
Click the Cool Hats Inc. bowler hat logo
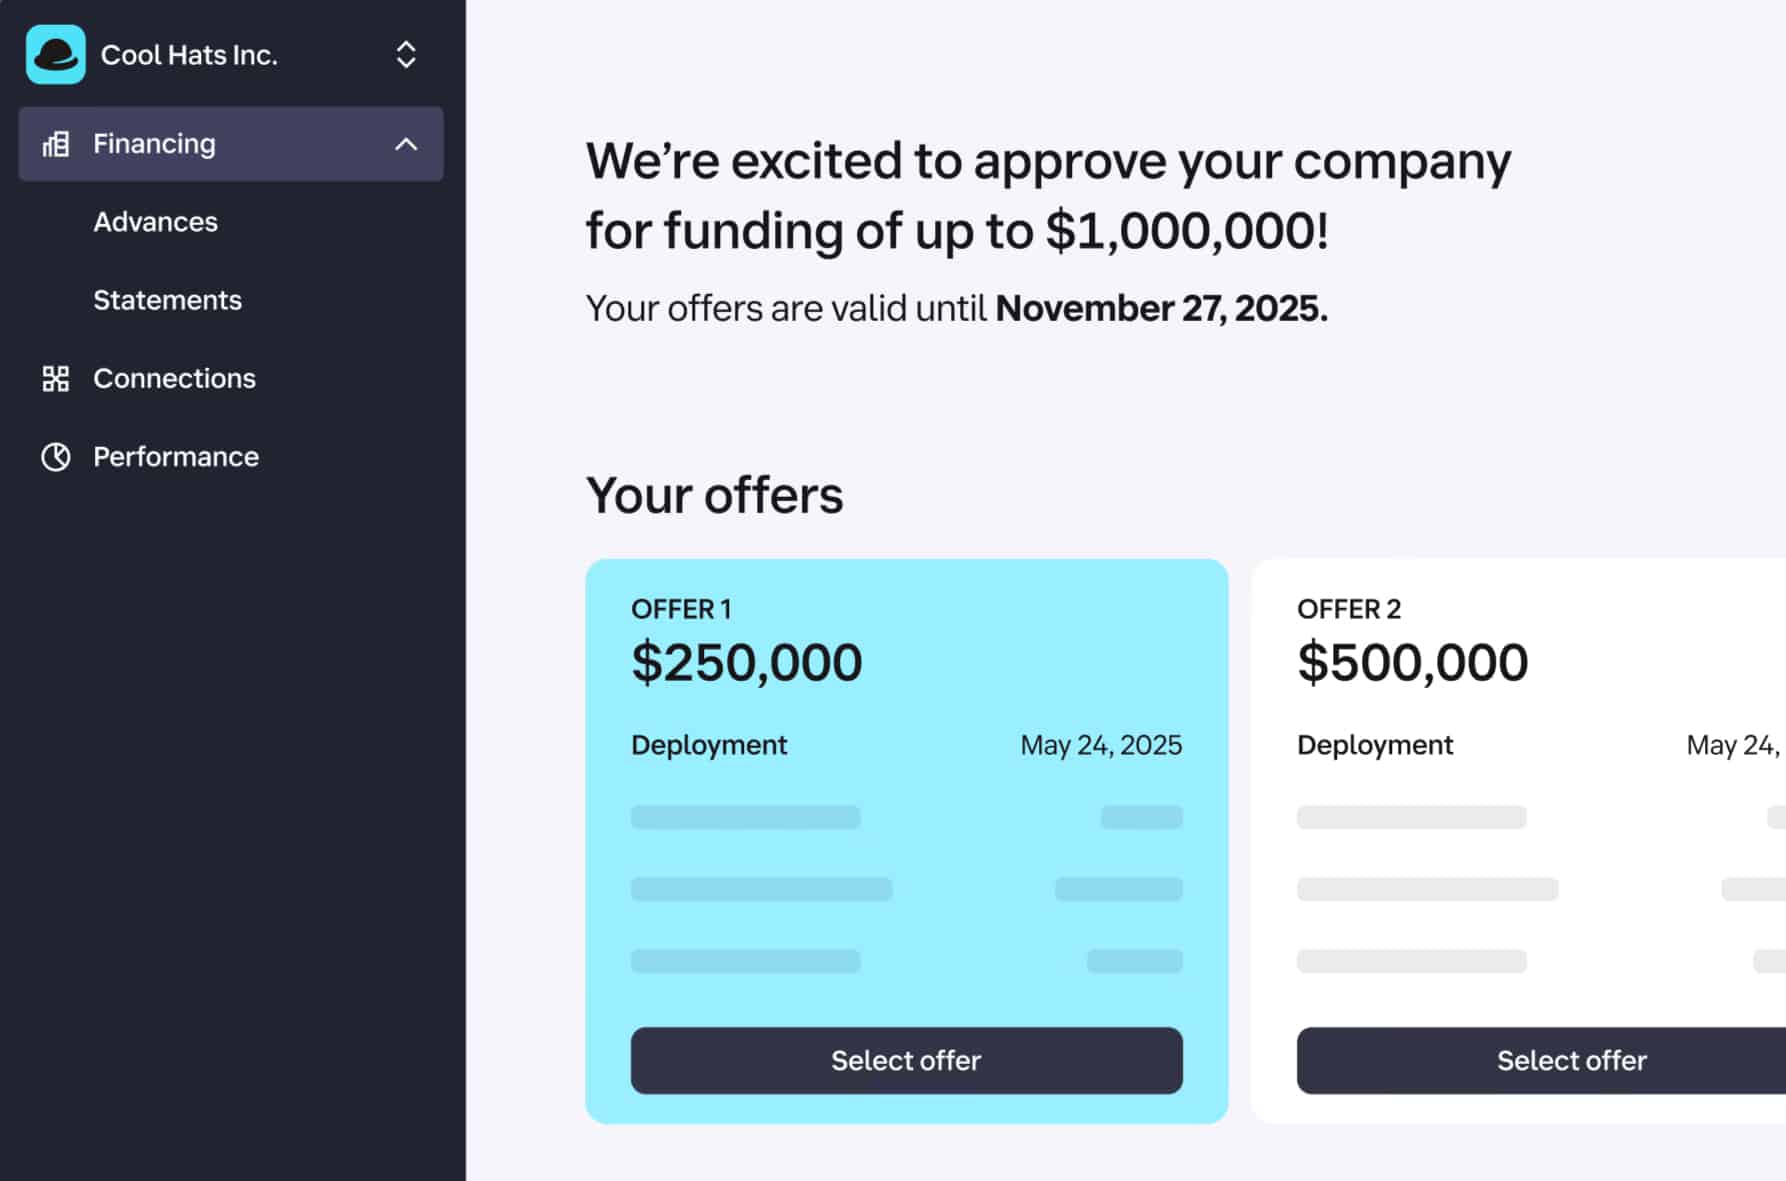[x=55, y=55]
